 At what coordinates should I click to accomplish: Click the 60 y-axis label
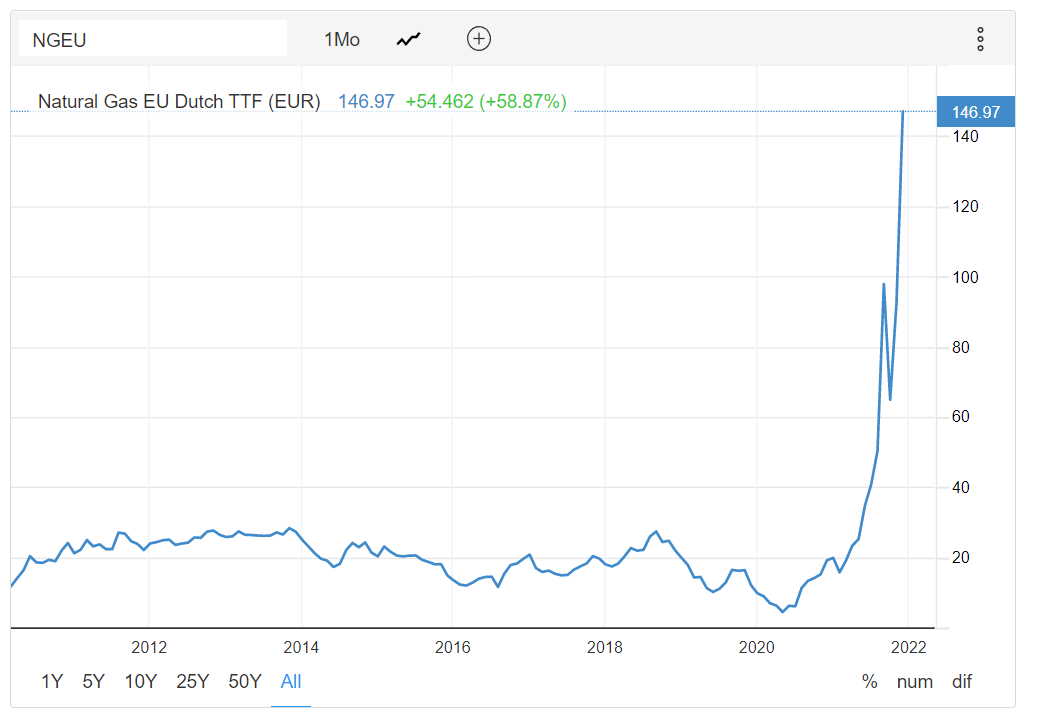pos(961,417)
